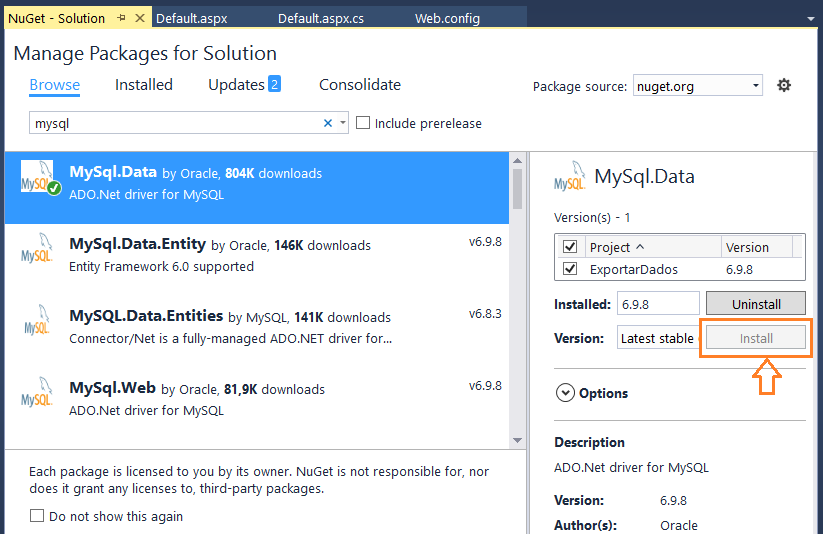Click the Description heading
823x534 pixels.
click(x=589, y=442)
